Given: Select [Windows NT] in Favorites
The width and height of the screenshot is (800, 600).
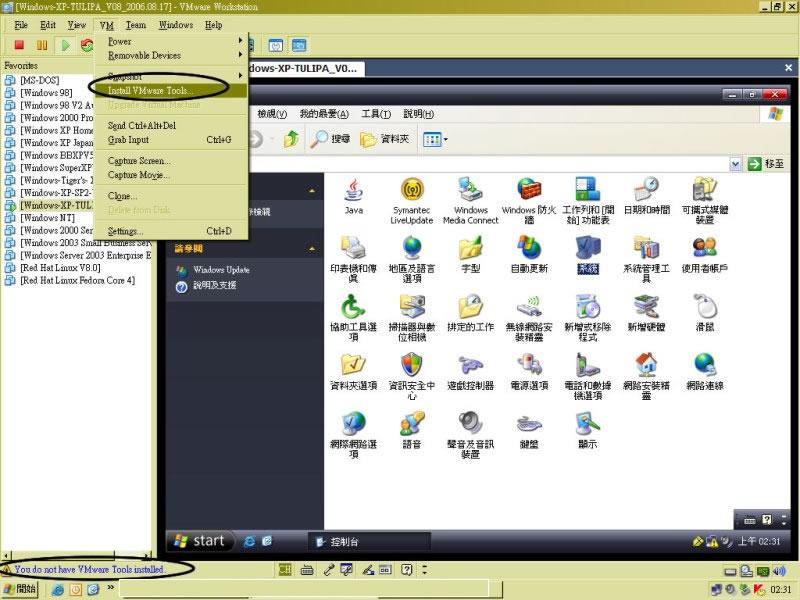Looking at the screenshot, I should click(47, 218).
